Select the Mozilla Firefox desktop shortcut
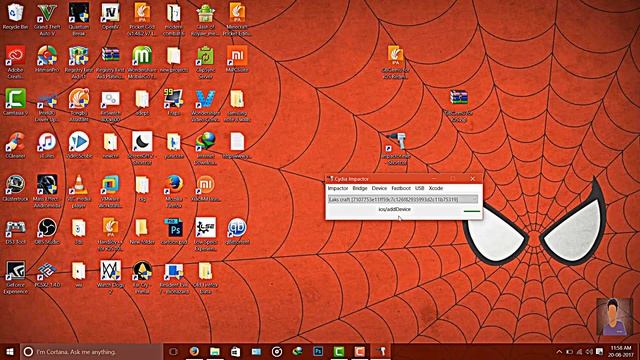 [x=173, y=191]
